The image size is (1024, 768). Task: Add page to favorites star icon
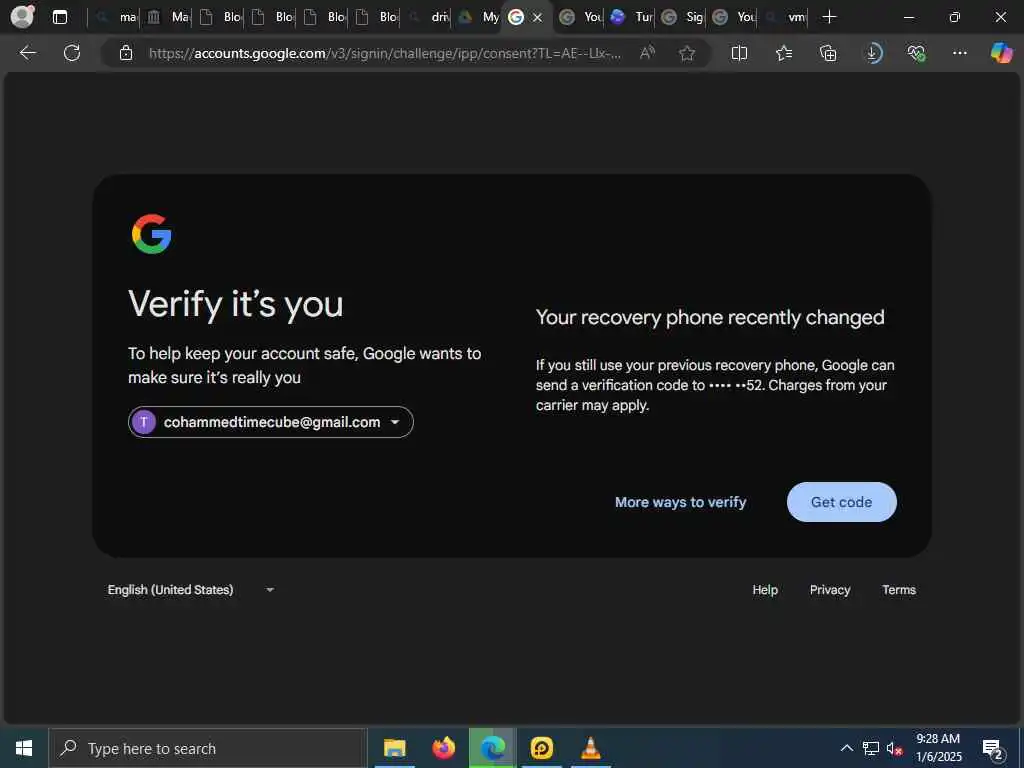coord(686,53)
